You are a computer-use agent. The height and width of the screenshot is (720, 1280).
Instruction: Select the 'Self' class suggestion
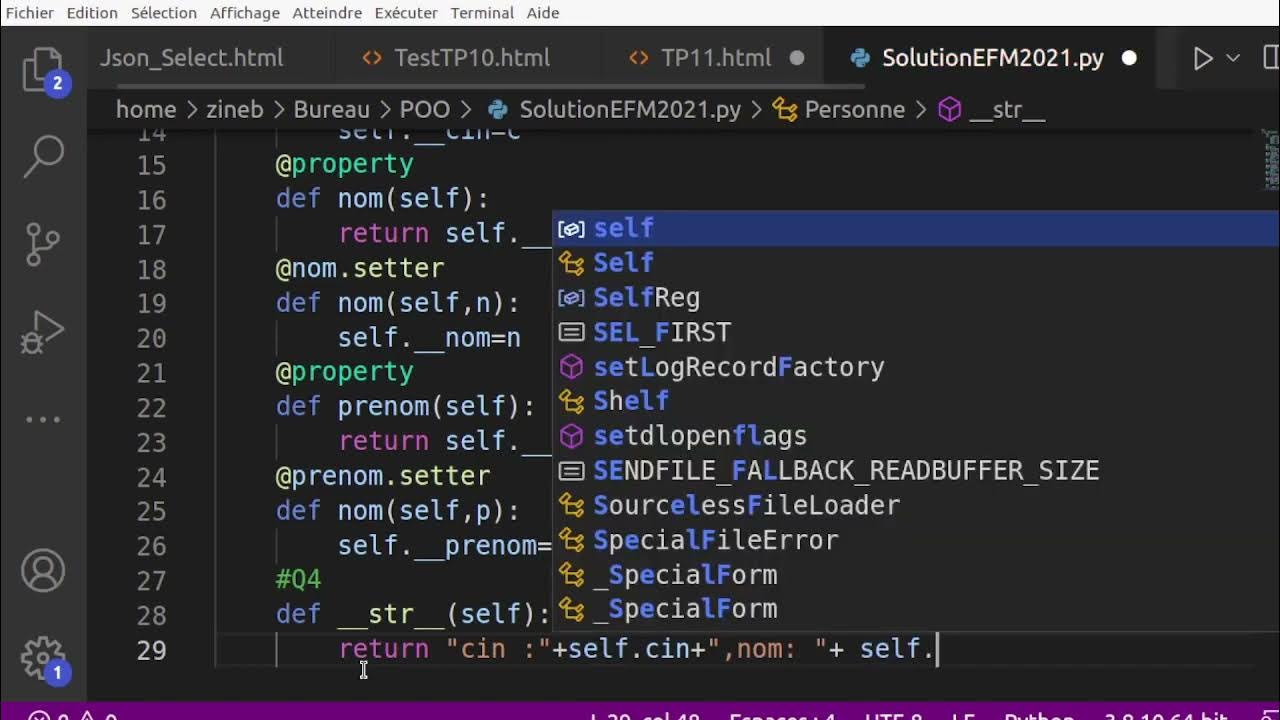point(917,263)
